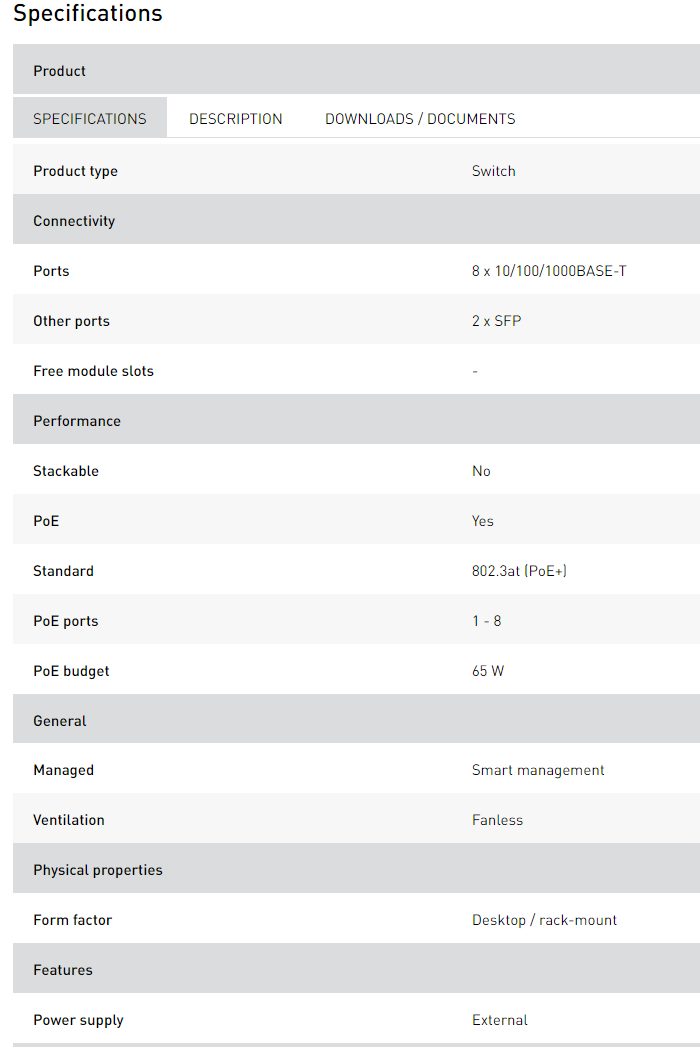Click the Desktop / rack-mount value
The height and width of the screenshot is (1047, 700).
[x=544, y=920]
